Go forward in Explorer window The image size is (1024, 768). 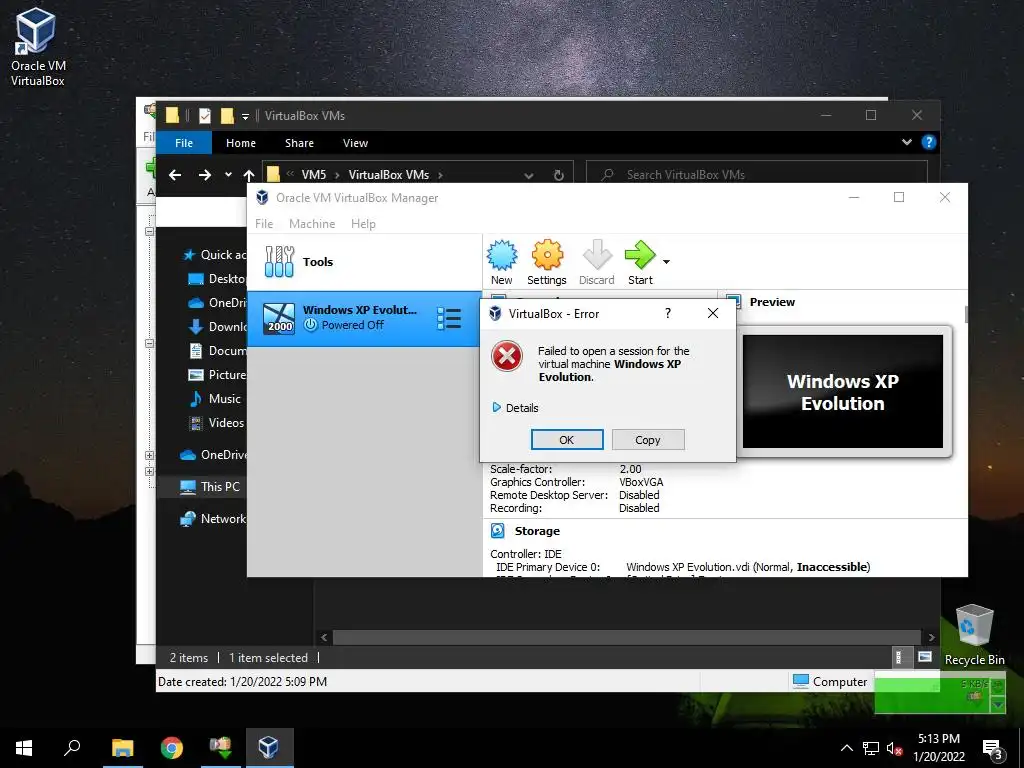click(x=205, y=174)
